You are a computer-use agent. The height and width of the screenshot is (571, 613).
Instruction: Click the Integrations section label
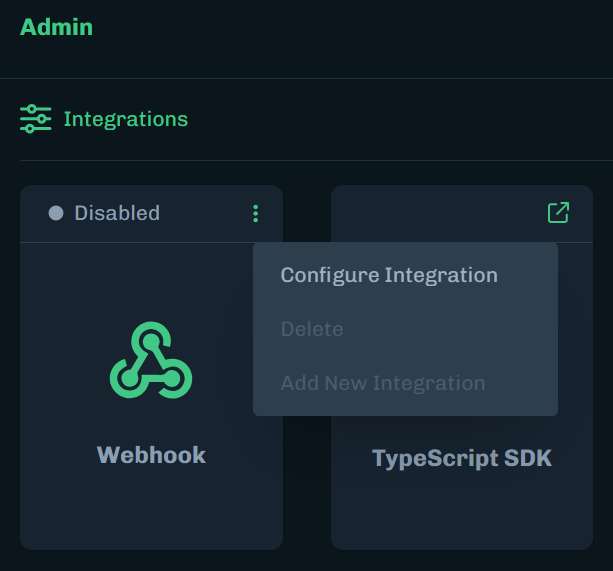[x=125, y=119]
